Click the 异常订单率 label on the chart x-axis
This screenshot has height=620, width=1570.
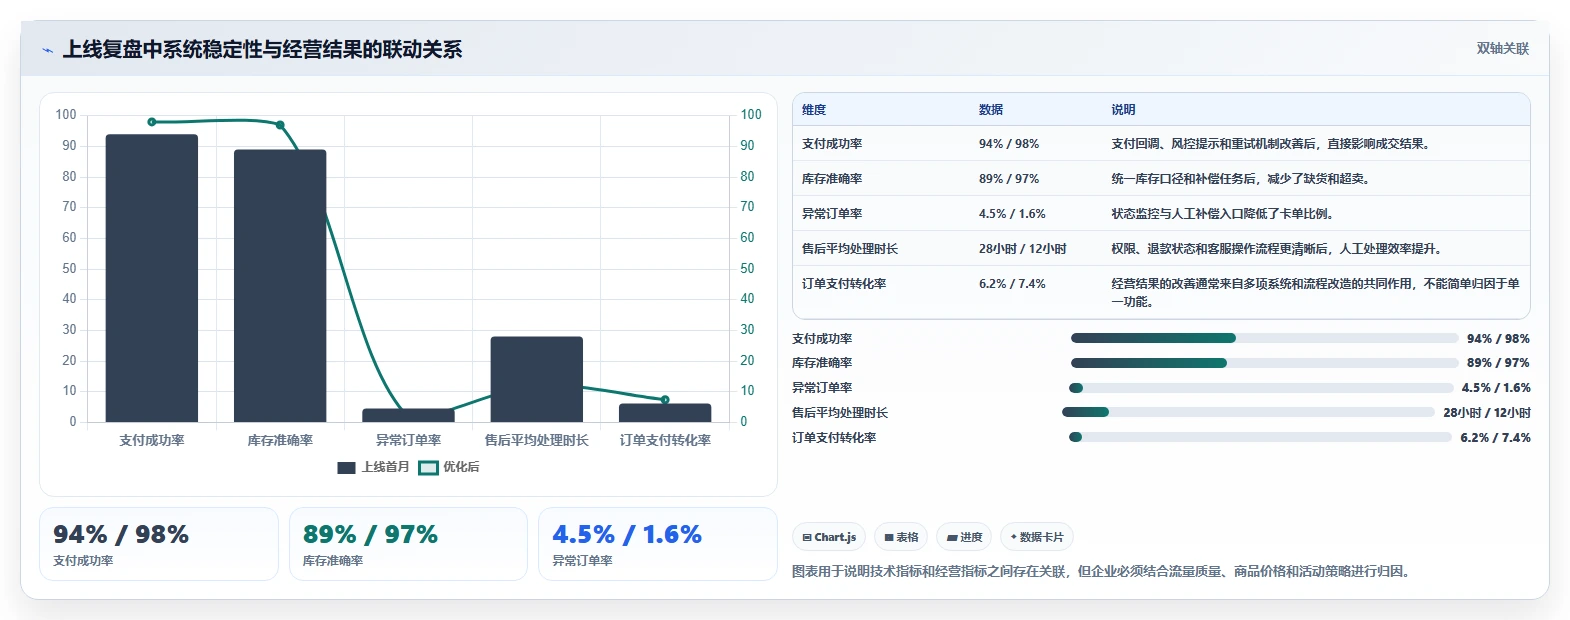tap(408, 440)
